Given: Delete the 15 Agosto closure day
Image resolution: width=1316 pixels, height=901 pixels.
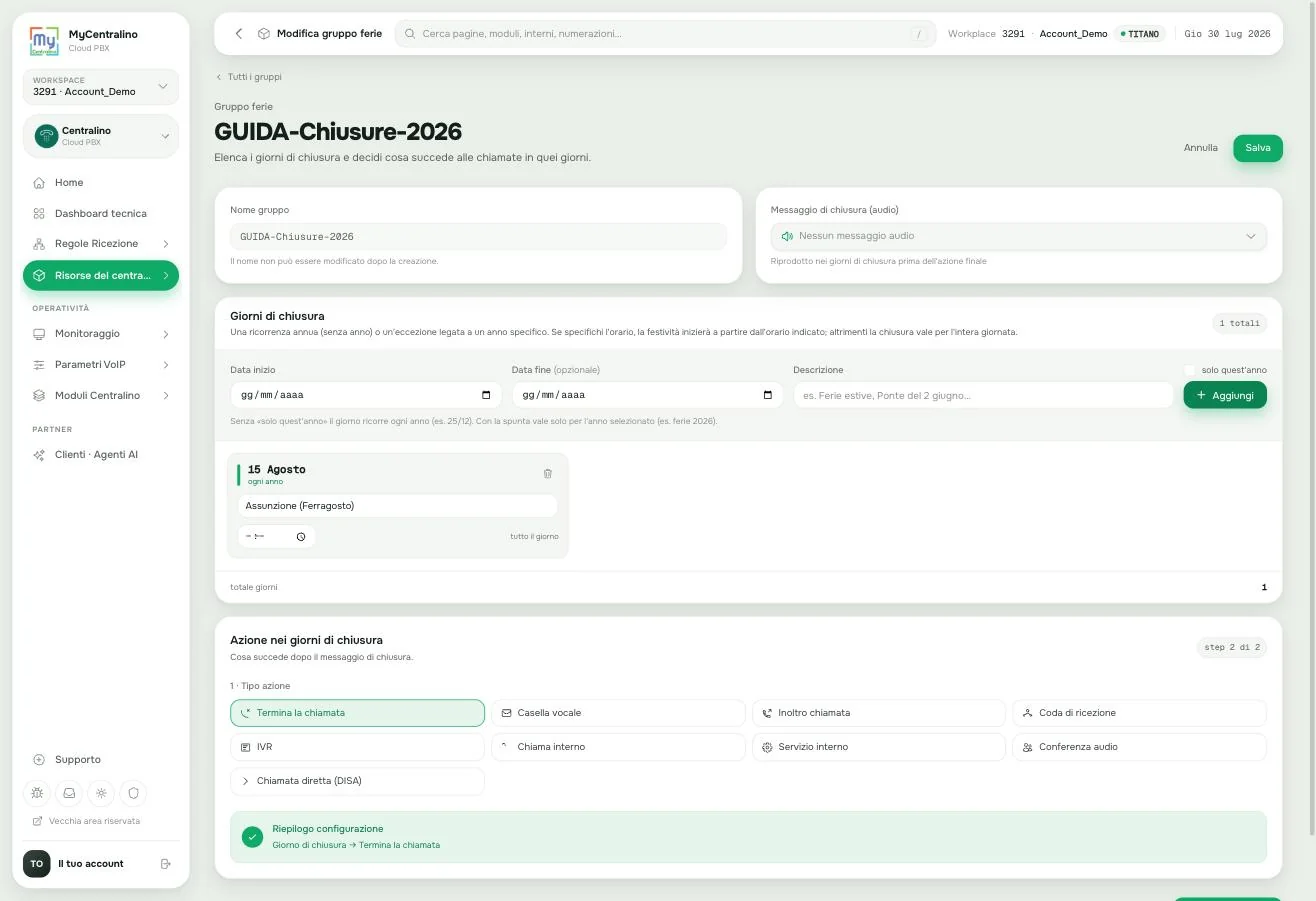Looking at the screenshot, I should click(547, 474).
